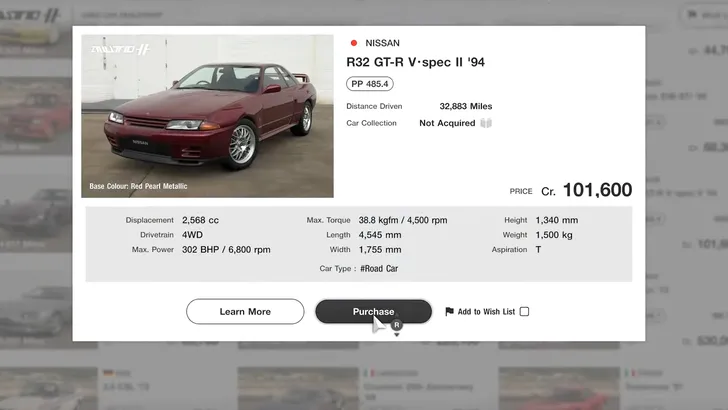Image resolution: width=728 pixels, height=410 pixels.
Task: Open the blurred Wish List button in header
Action: [707, 15]
